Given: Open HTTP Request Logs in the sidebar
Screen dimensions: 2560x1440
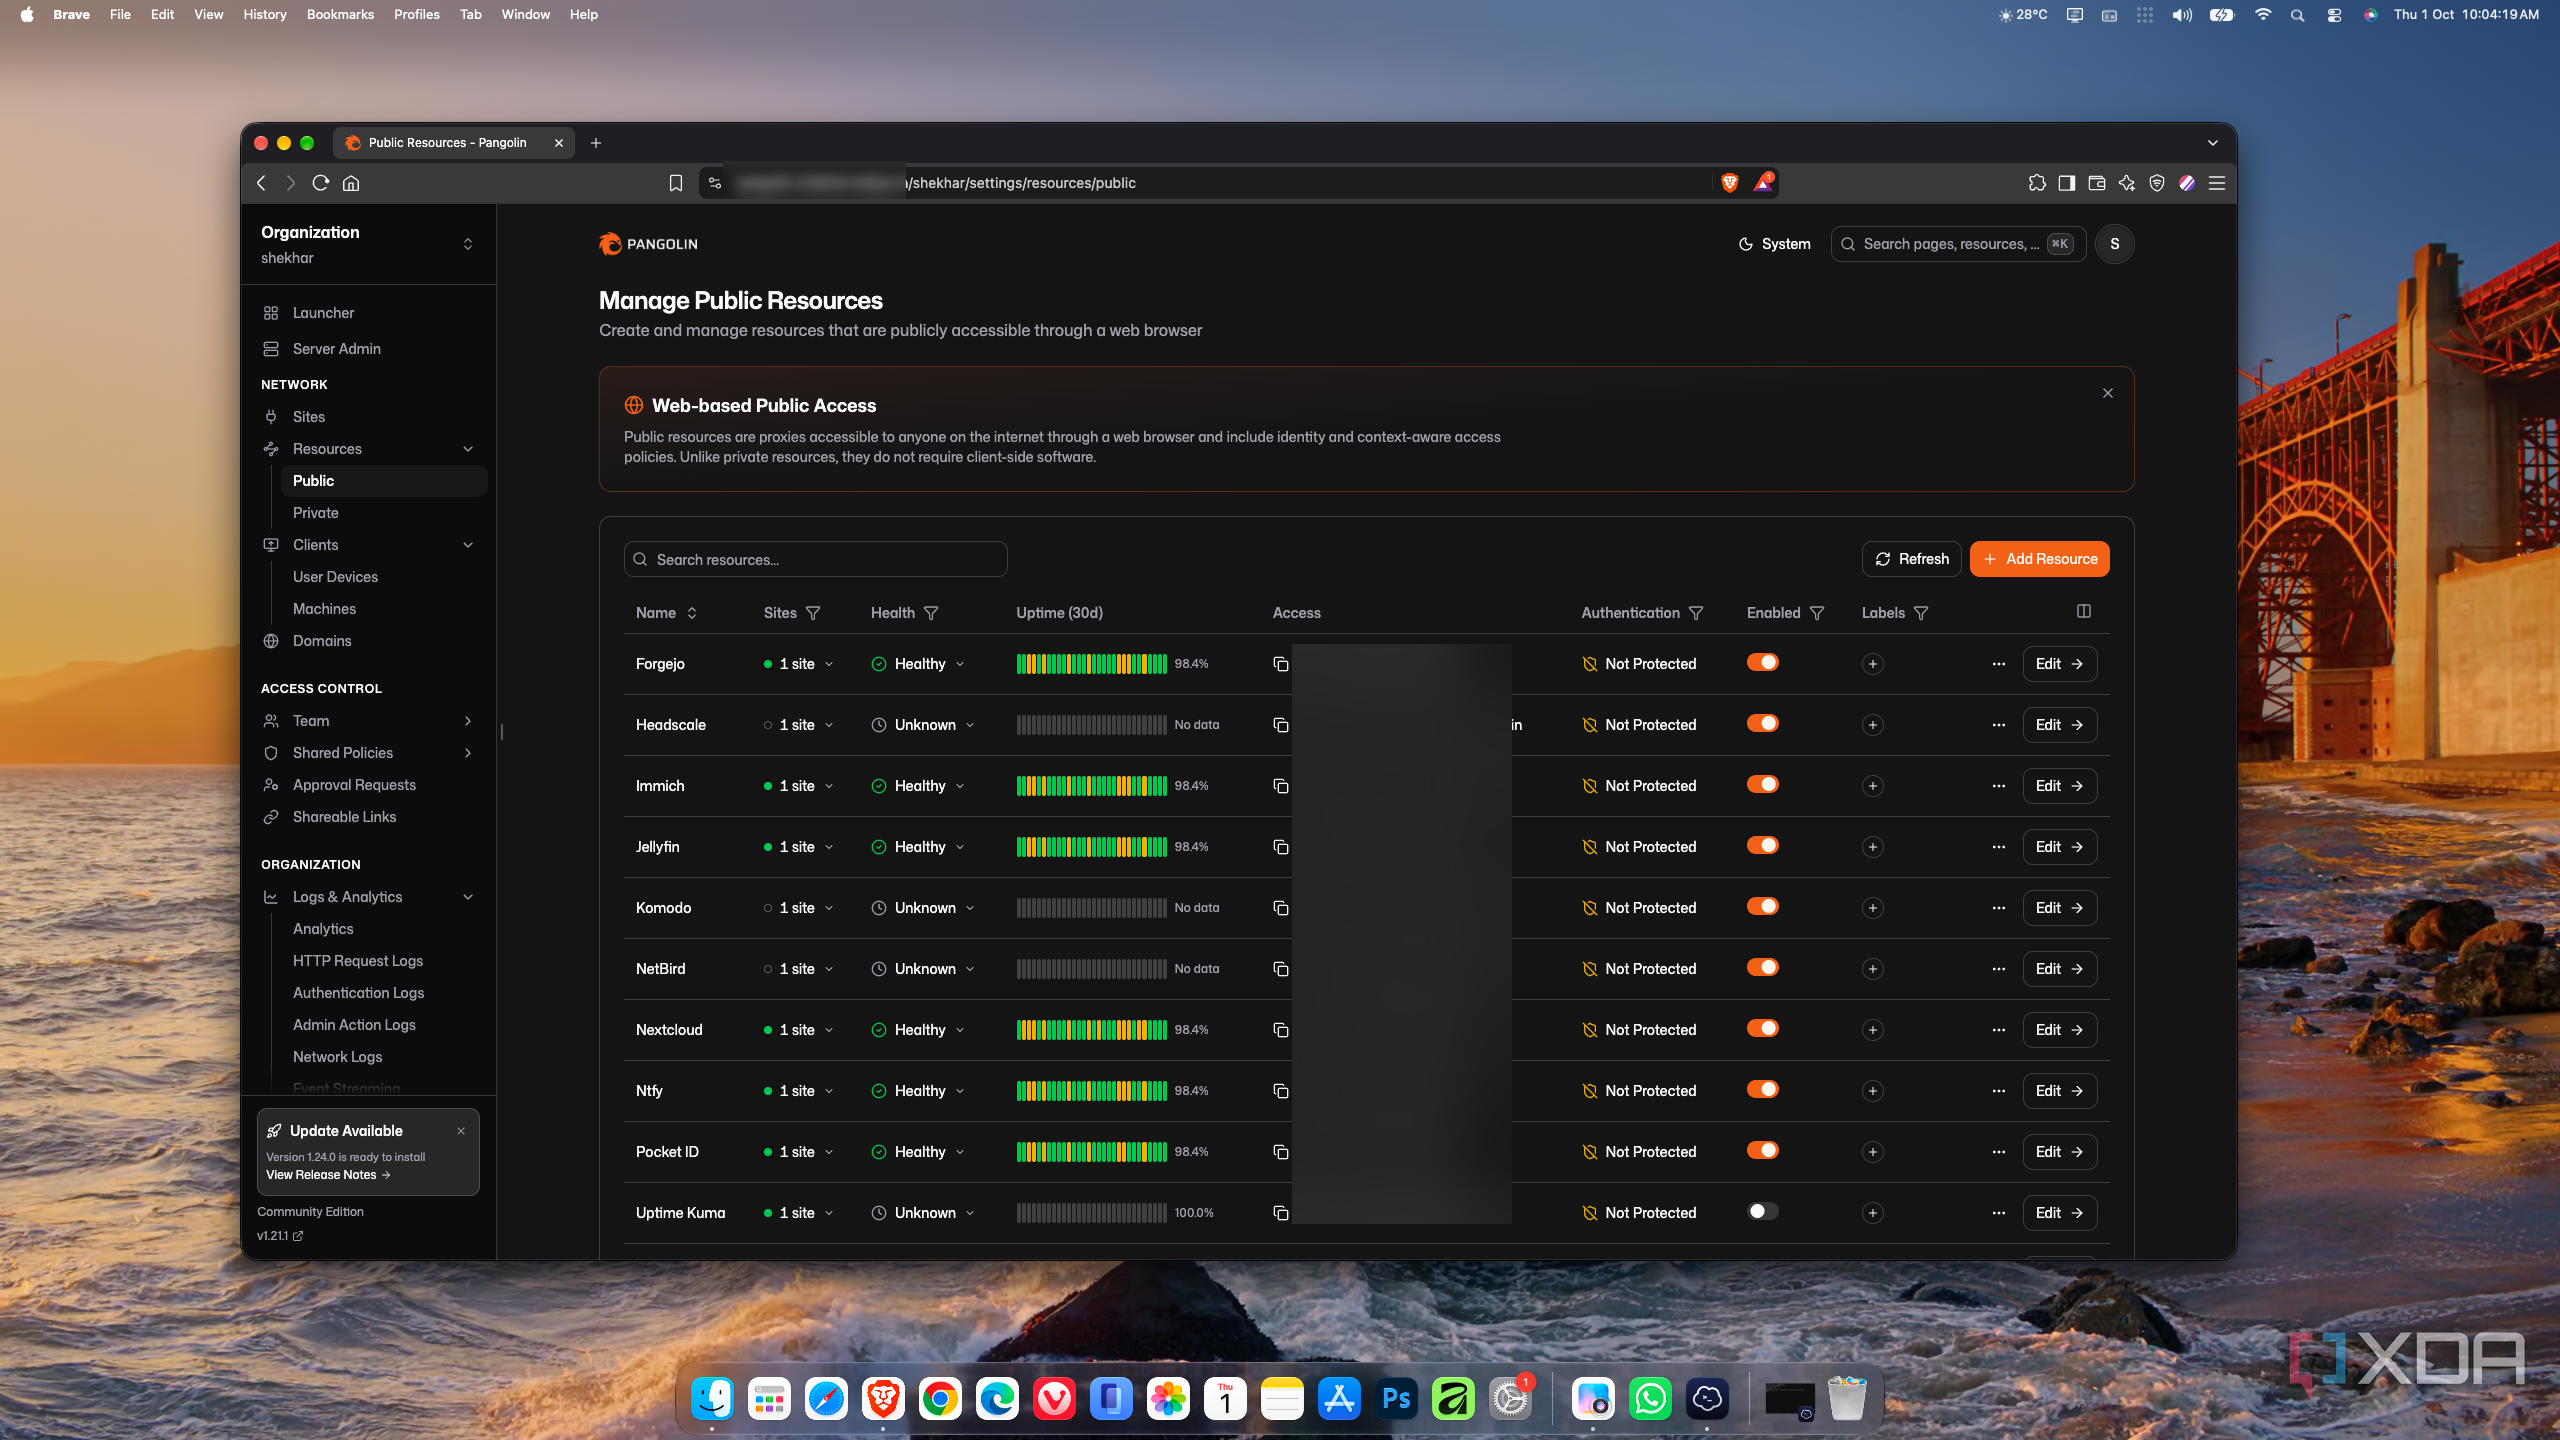Looking at the screenshot, I should (358, 961).
